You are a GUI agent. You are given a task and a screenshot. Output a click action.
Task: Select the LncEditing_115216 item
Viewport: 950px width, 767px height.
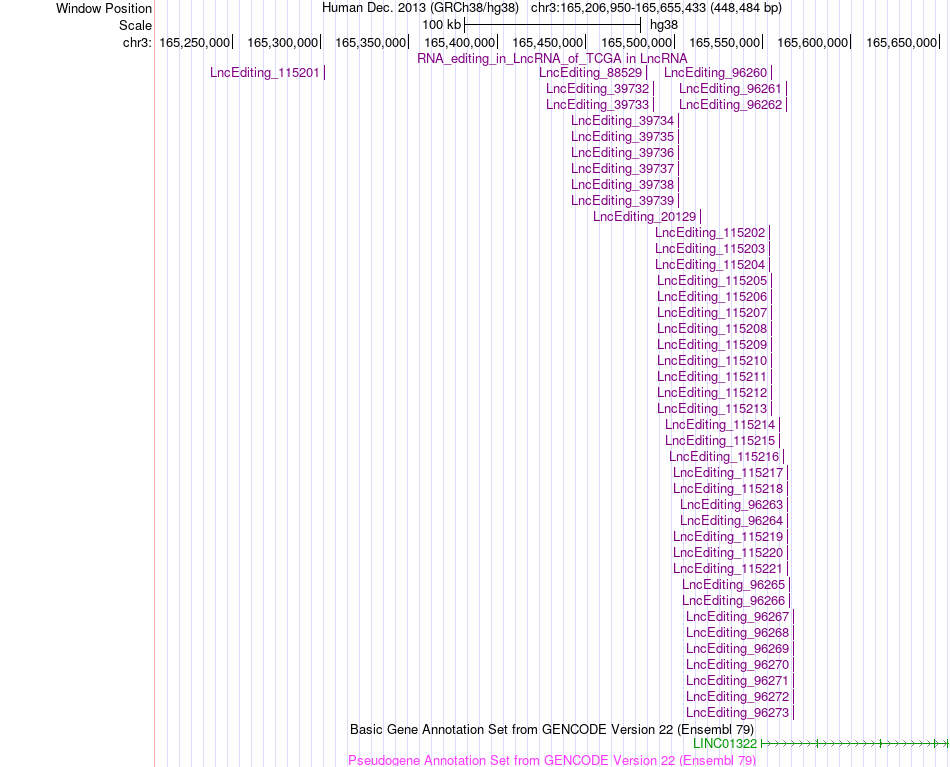point(724,457)
